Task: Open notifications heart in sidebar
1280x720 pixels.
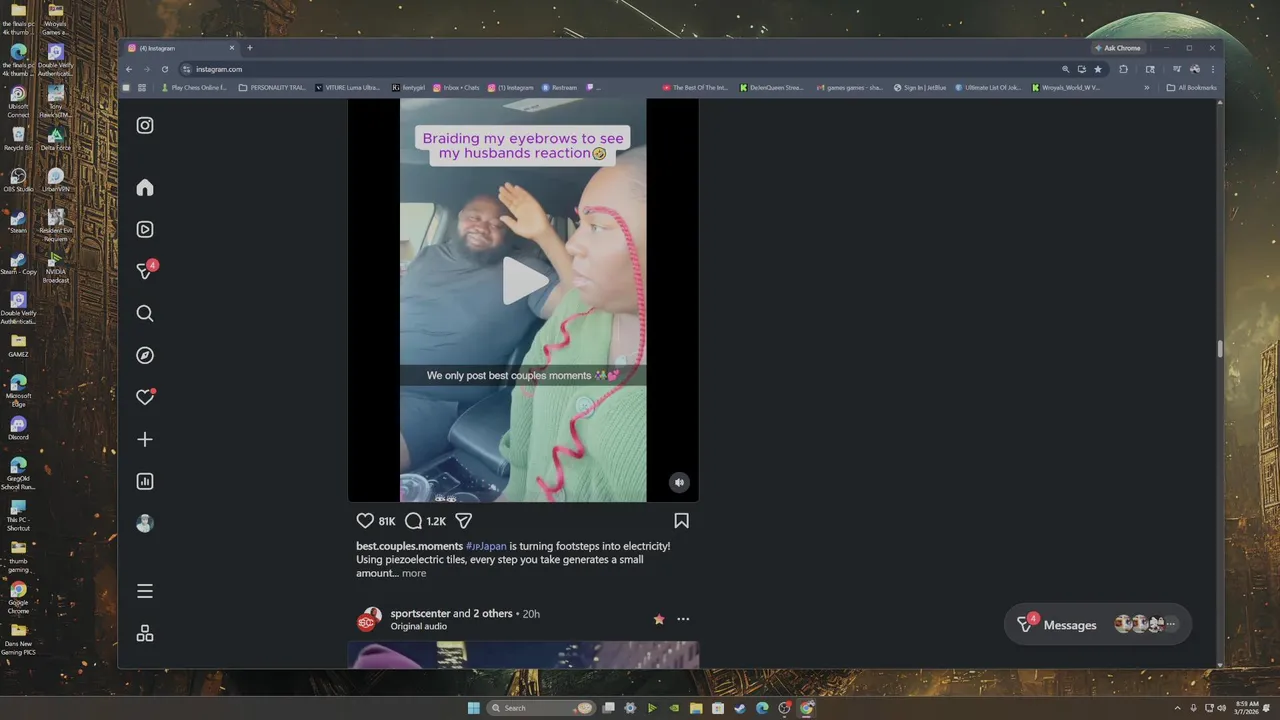Action: point(145,397)
